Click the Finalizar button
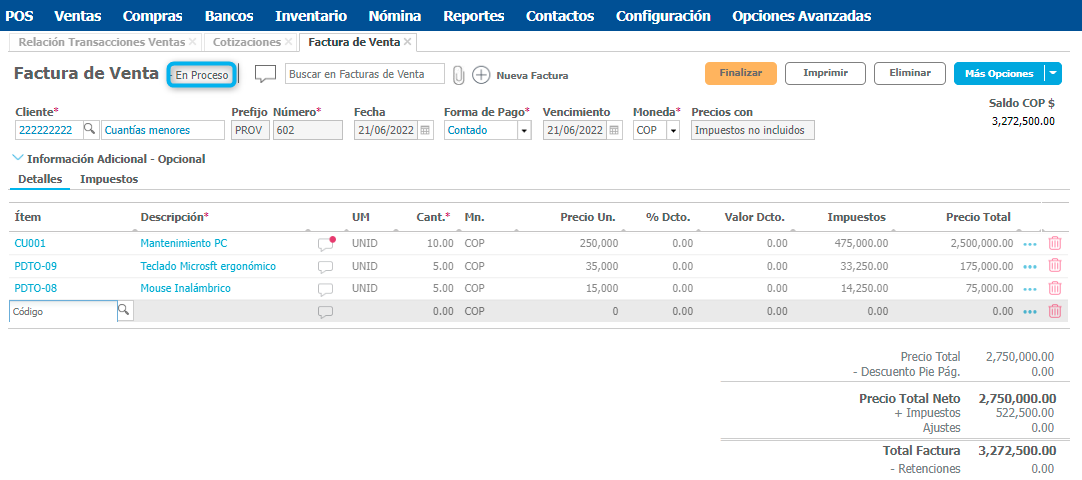Screen dimensions: 1082x480 [x=740, y=74]
